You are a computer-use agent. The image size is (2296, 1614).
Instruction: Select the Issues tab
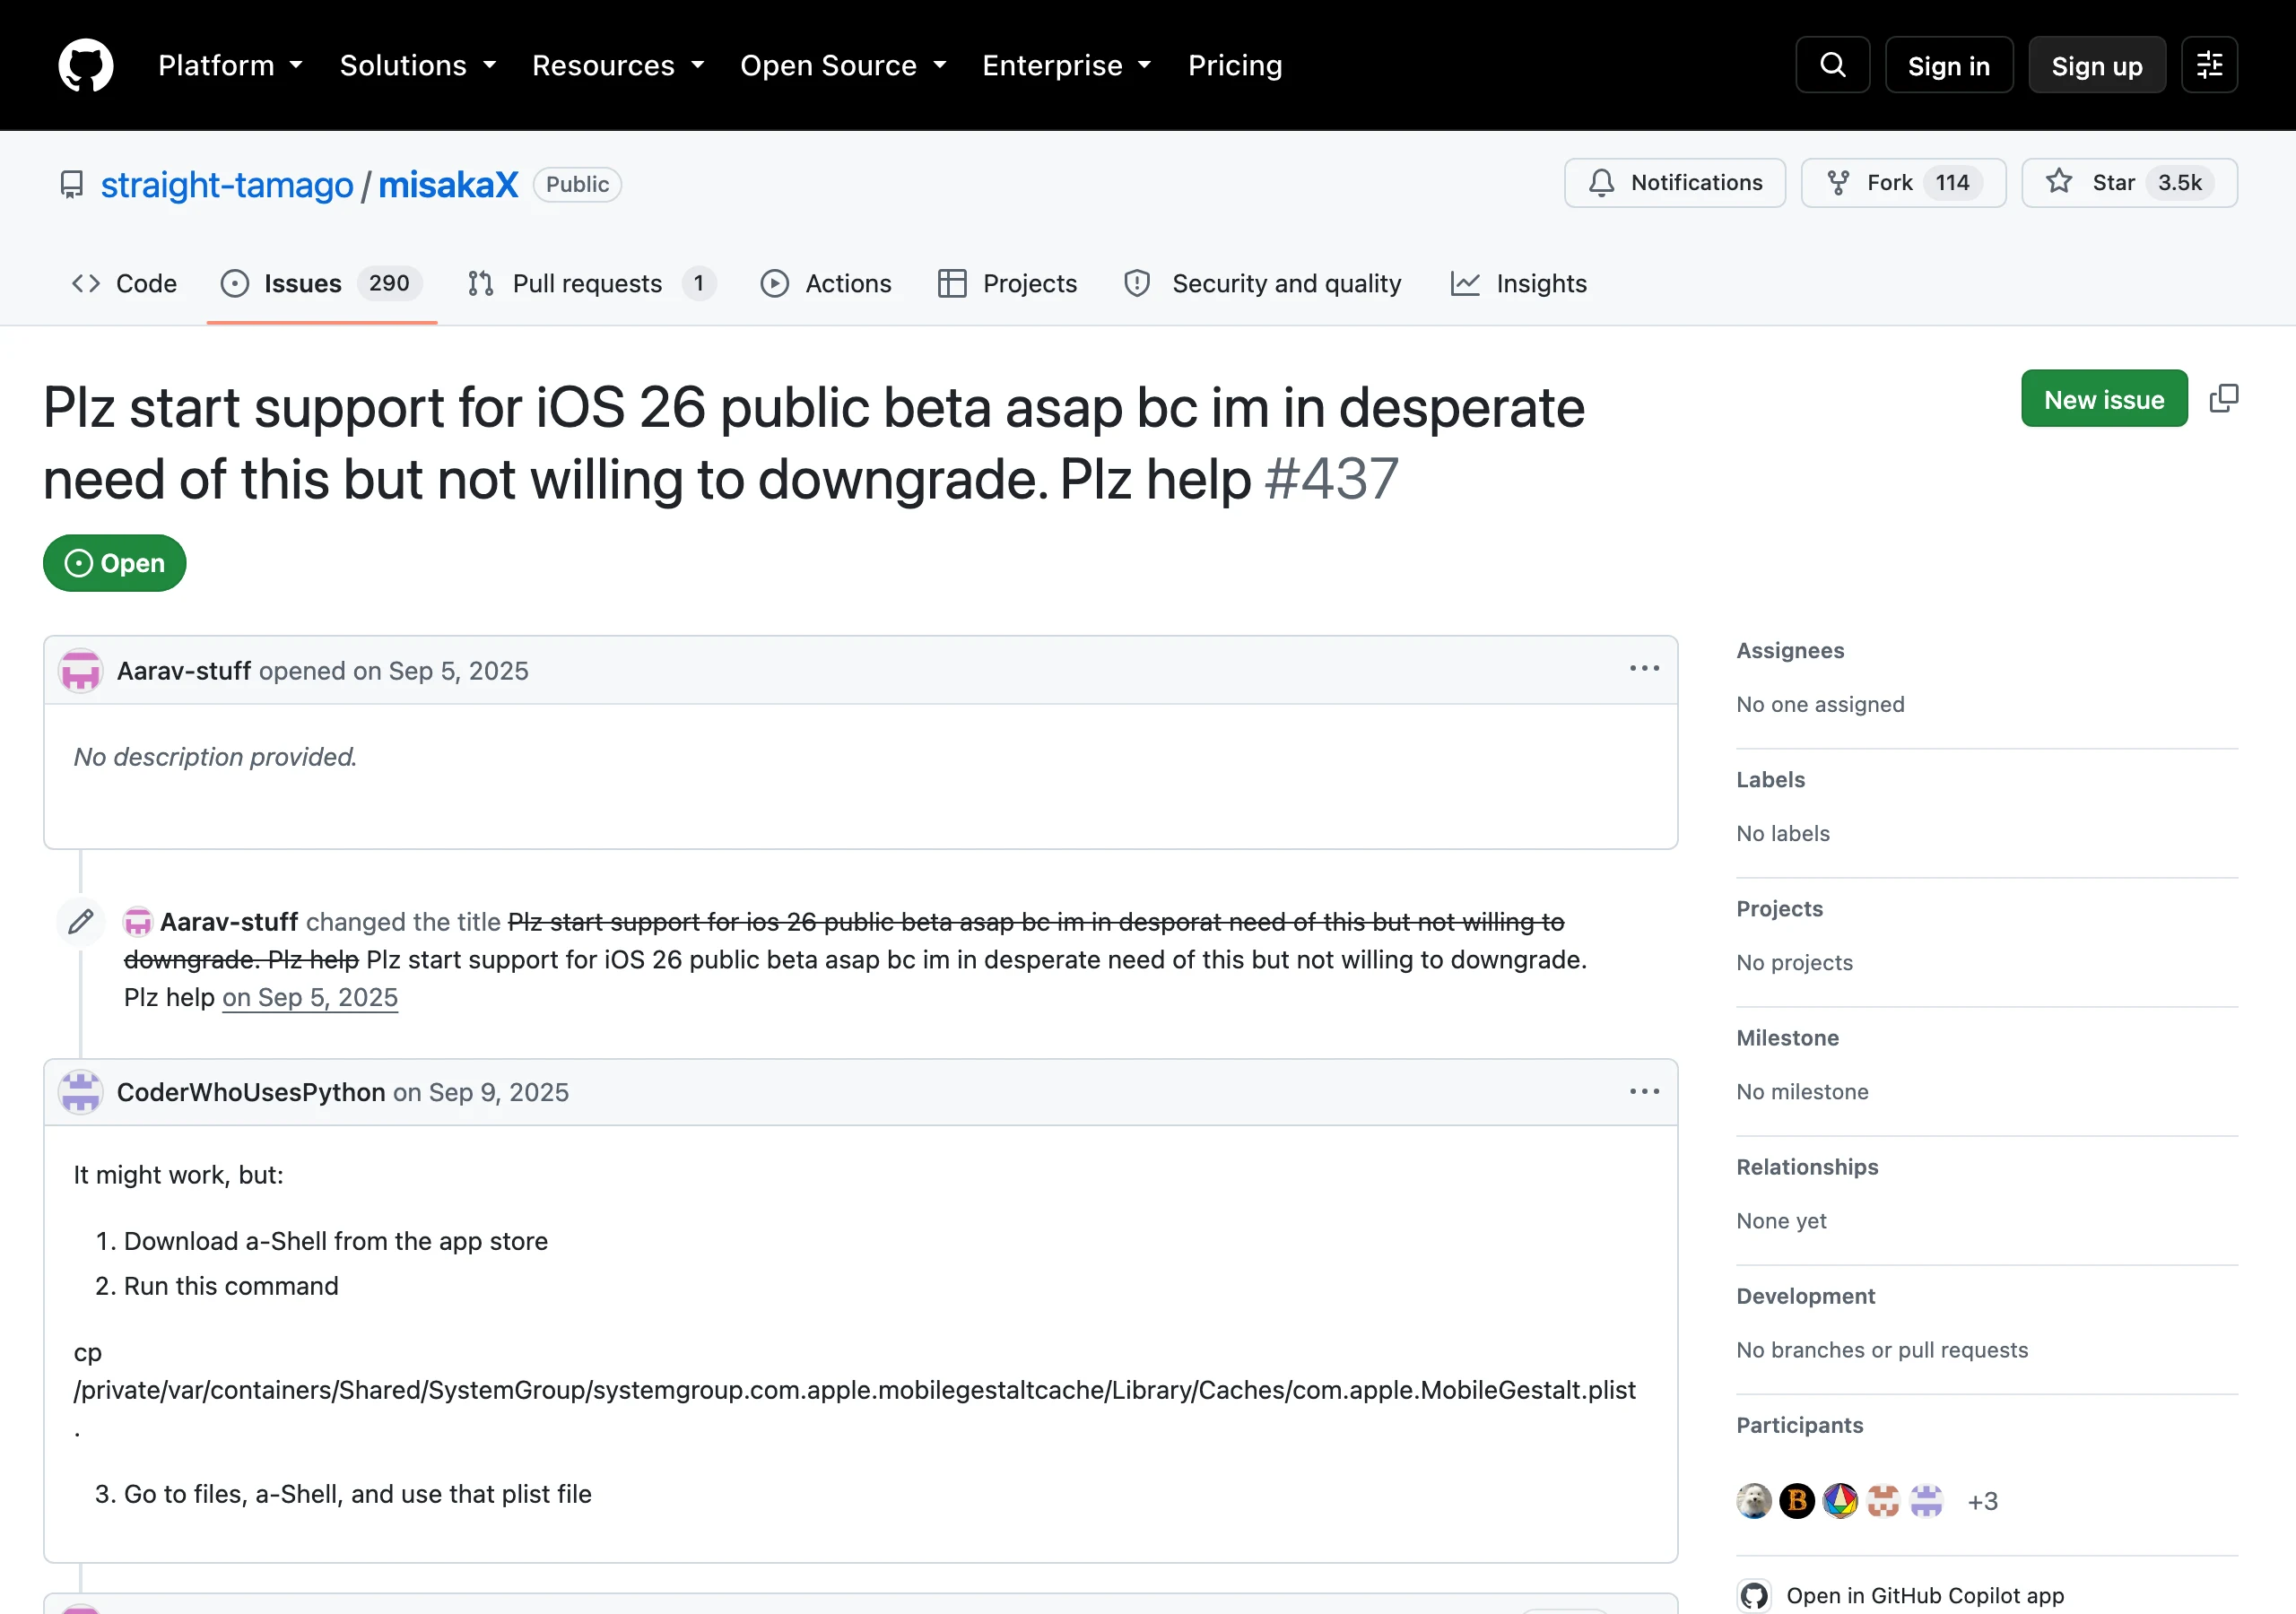click(x=322, y=284)
